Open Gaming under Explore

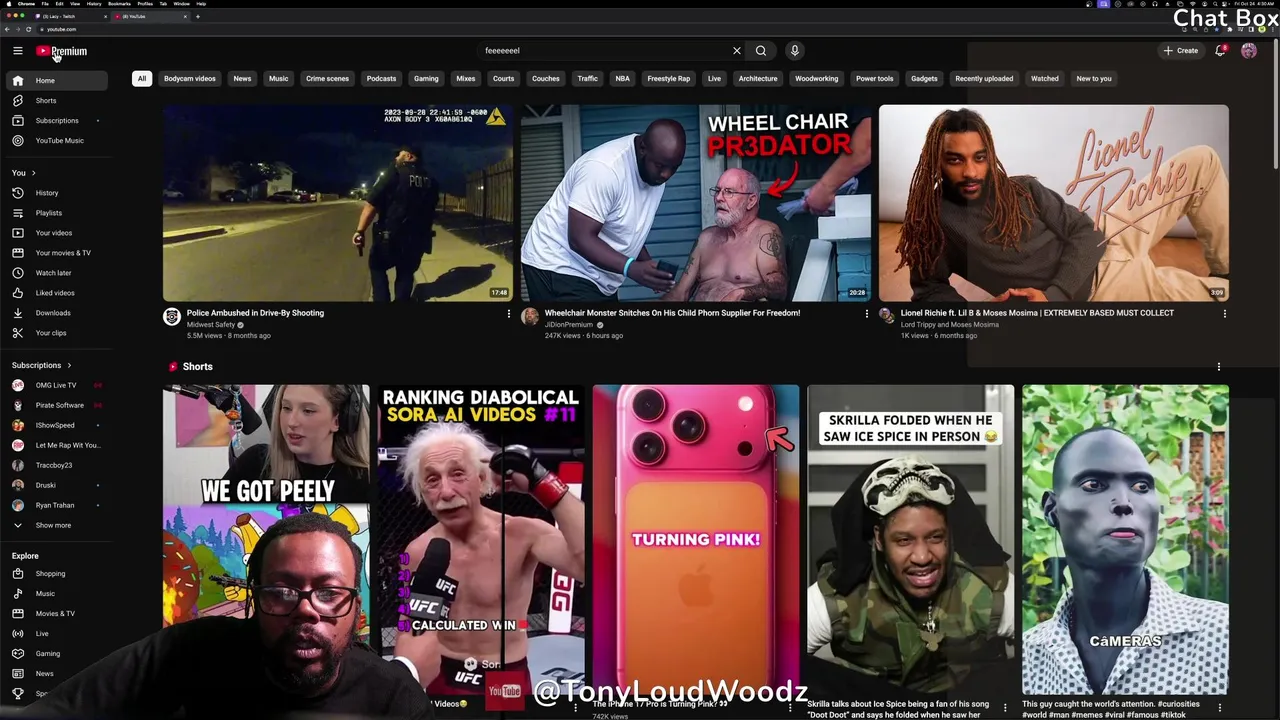pyautogui.click(x=55, y=654)
